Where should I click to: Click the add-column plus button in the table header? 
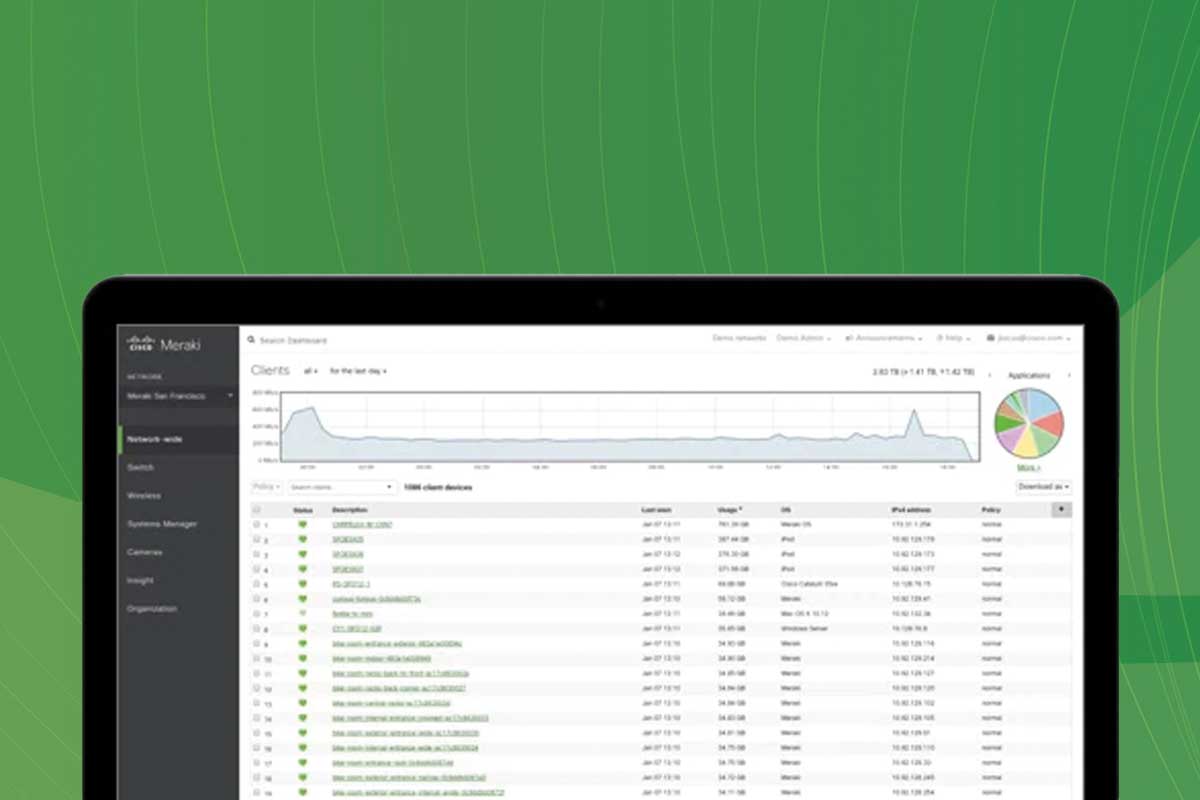(1062, 510)
